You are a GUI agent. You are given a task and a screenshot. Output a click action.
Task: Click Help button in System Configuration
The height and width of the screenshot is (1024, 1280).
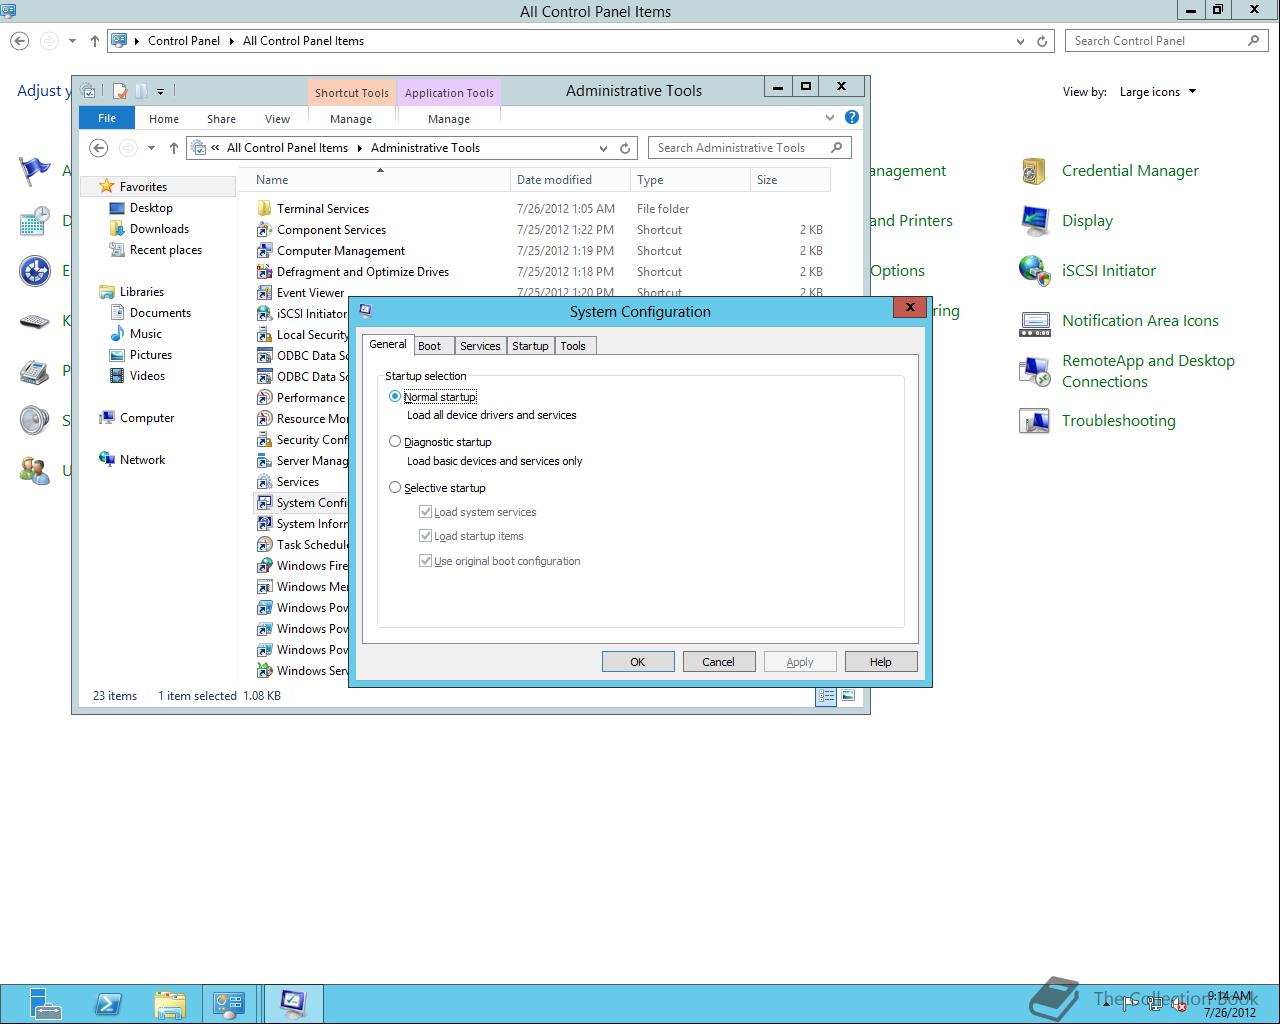click(881, 662)
